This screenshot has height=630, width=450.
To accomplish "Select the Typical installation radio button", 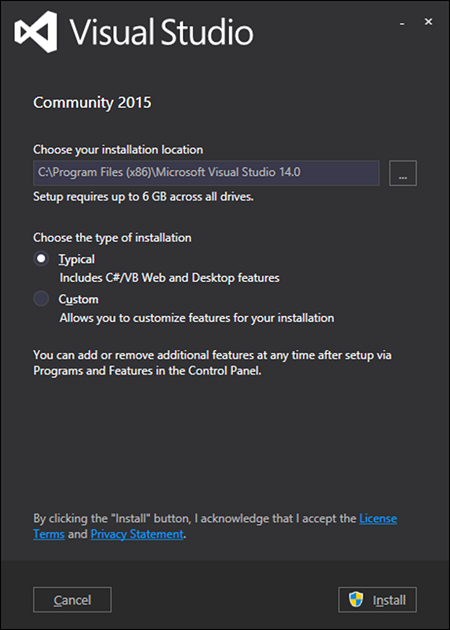I will click(x=41, y=259).
